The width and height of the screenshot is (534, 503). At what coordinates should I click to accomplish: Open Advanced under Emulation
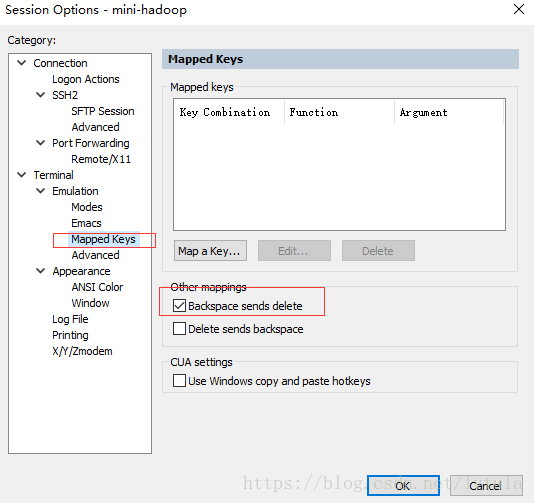click(95, 255)
